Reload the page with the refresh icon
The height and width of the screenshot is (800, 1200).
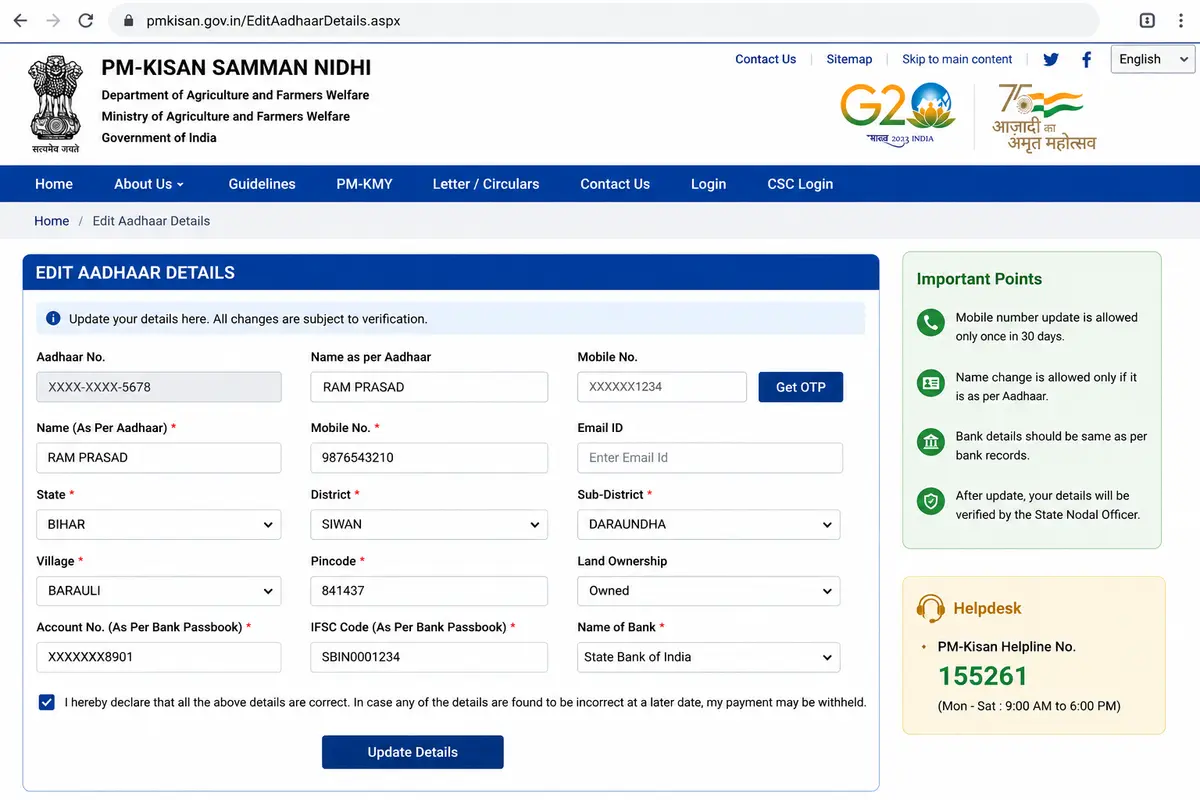pos(86,20)
